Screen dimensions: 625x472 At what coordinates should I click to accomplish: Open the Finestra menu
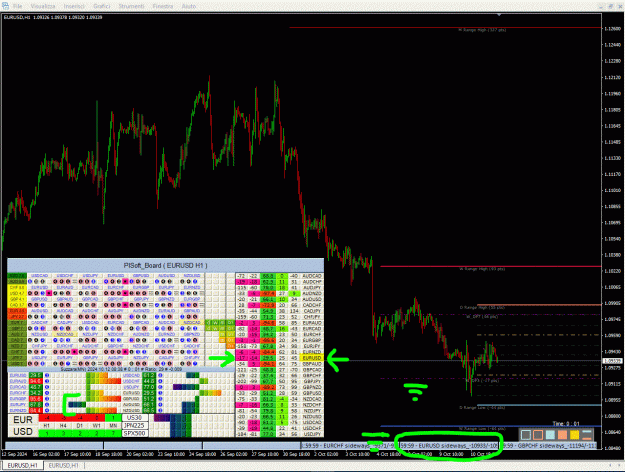pos(163,6)
